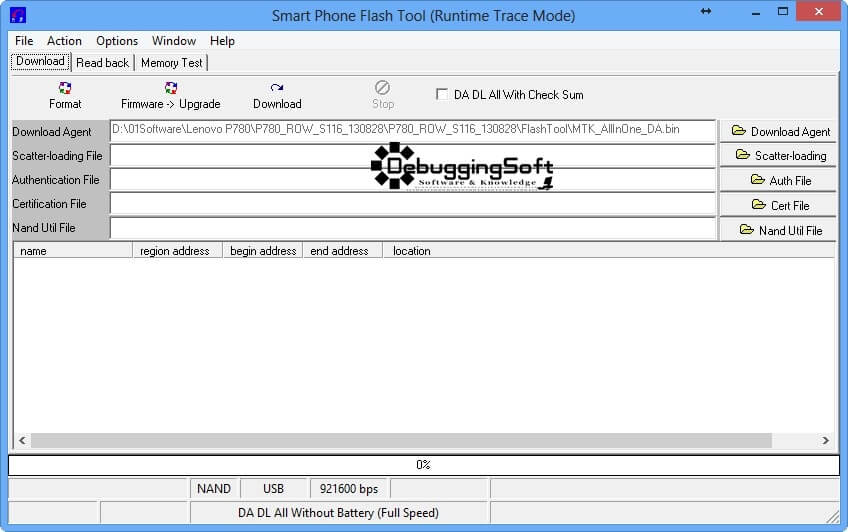Click the Format toolbar icon
This screenshot has height=532, width=848.
[x=65, y=89]
